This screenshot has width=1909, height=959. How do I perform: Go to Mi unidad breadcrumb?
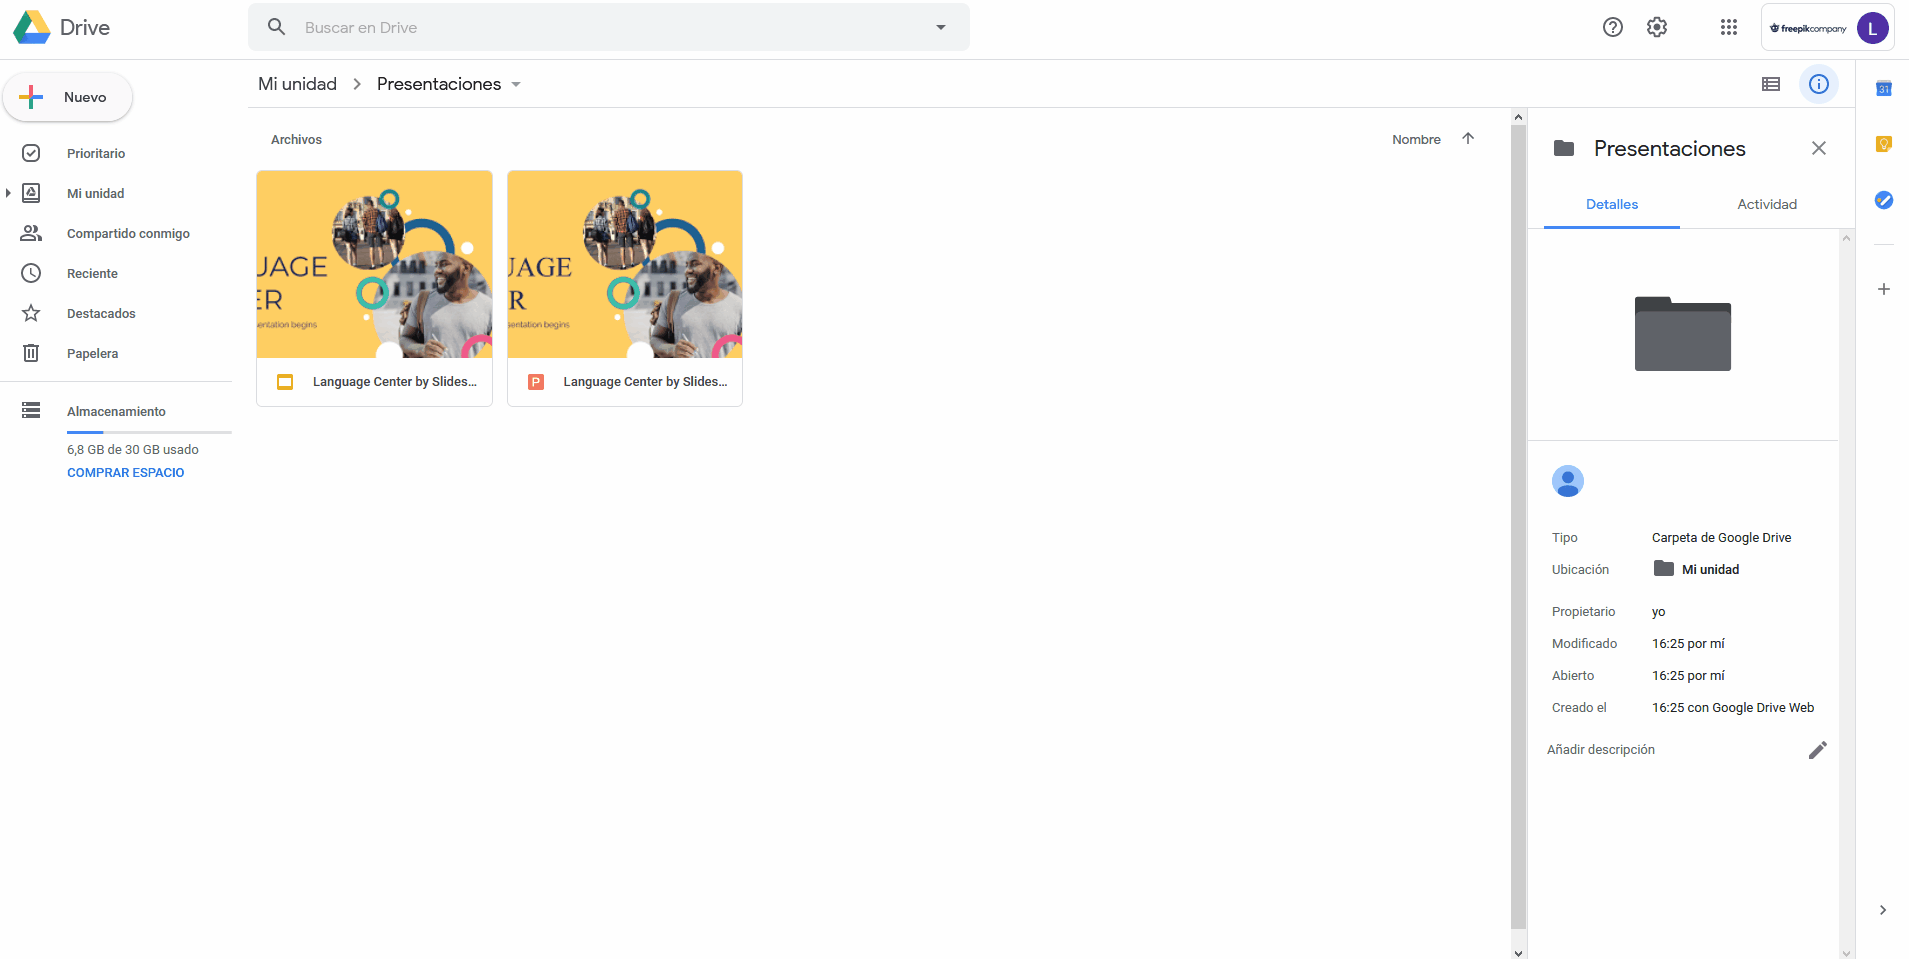point(297,84)
